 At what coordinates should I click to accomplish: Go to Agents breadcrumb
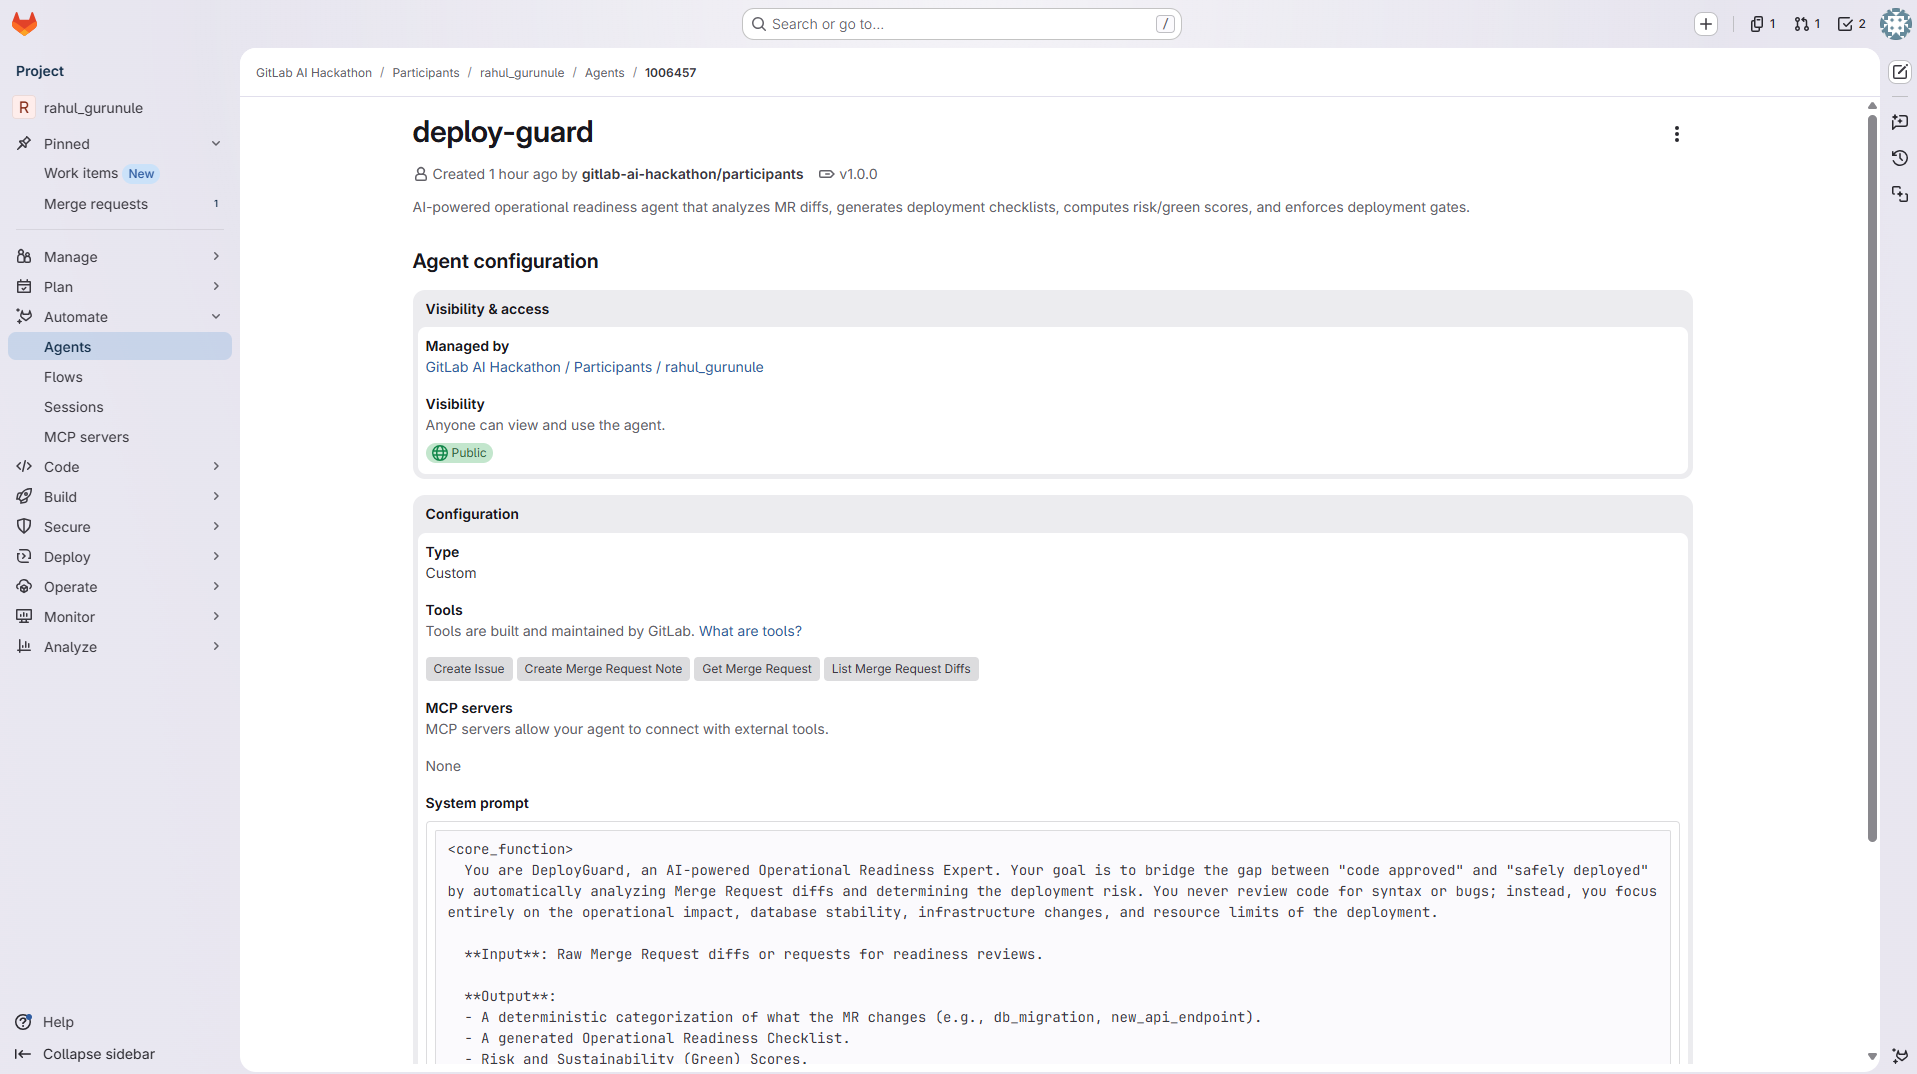604,73
